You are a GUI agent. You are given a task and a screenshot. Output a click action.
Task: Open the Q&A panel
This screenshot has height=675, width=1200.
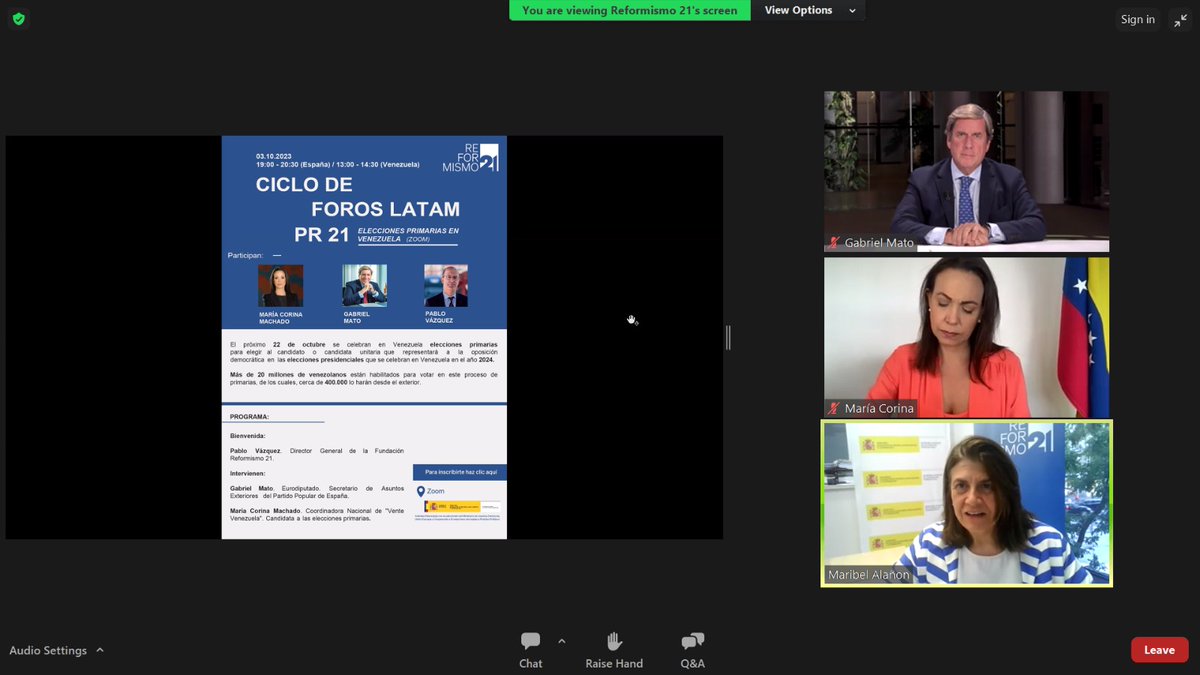692,650
